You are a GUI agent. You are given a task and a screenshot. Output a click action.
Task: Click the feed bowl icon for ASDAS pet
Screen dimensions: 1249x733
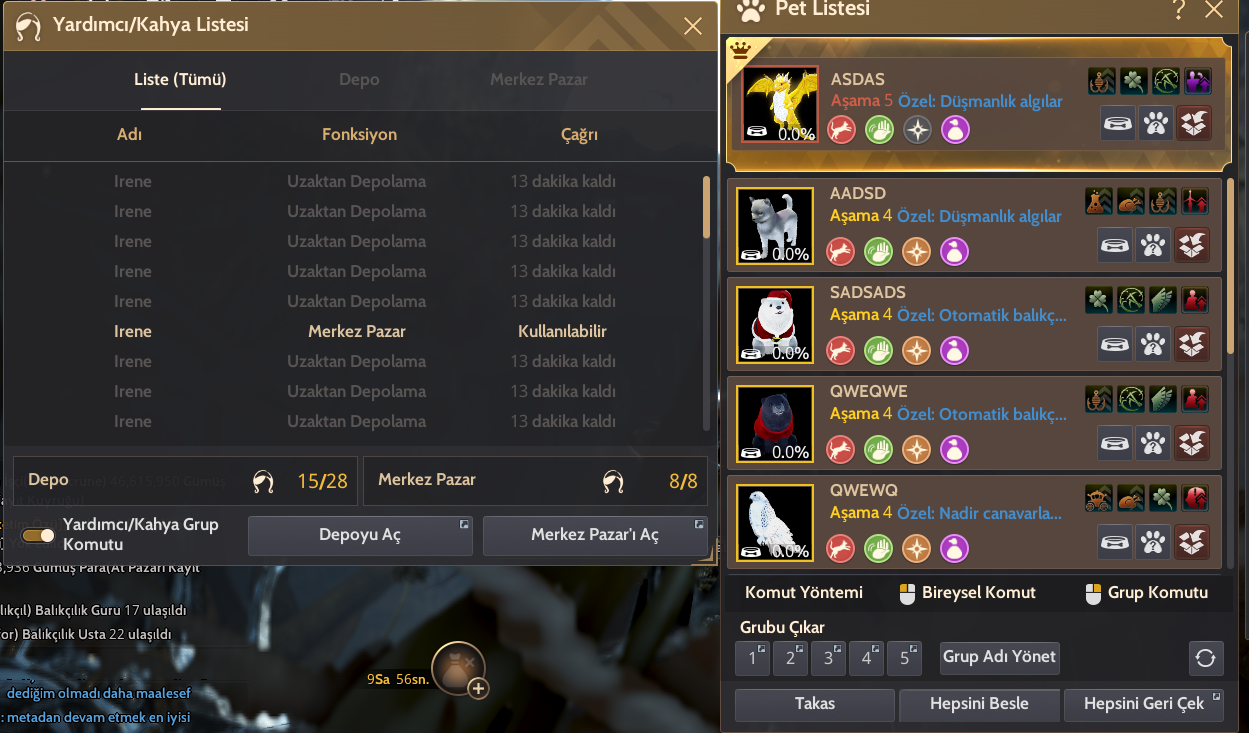pos(1118,124)
